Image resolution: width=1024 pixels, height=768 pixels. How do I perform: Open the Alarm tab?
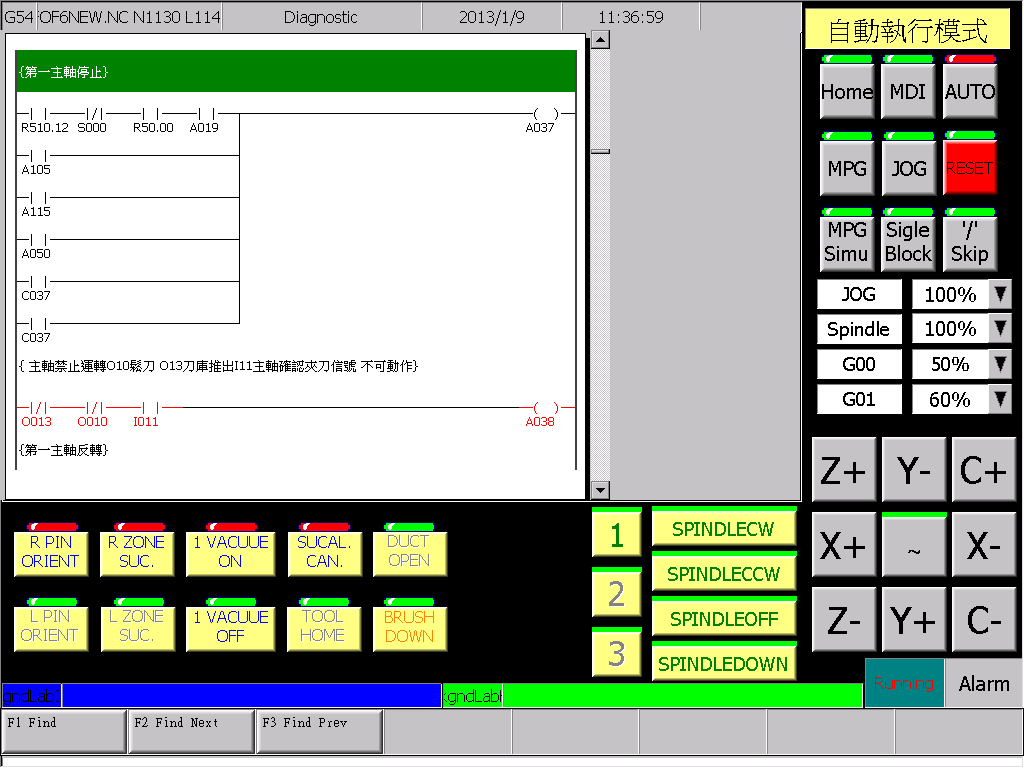pyautogui.click(x=984, y=684)
